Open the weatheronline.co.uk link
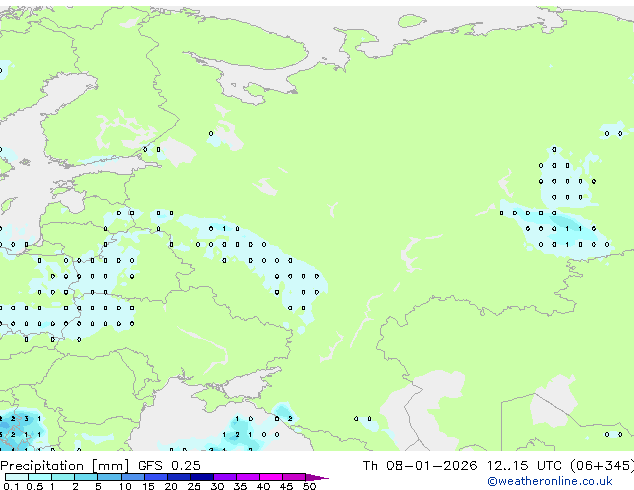The height and width of the screenshot is (490, 634). coord(550,481)
